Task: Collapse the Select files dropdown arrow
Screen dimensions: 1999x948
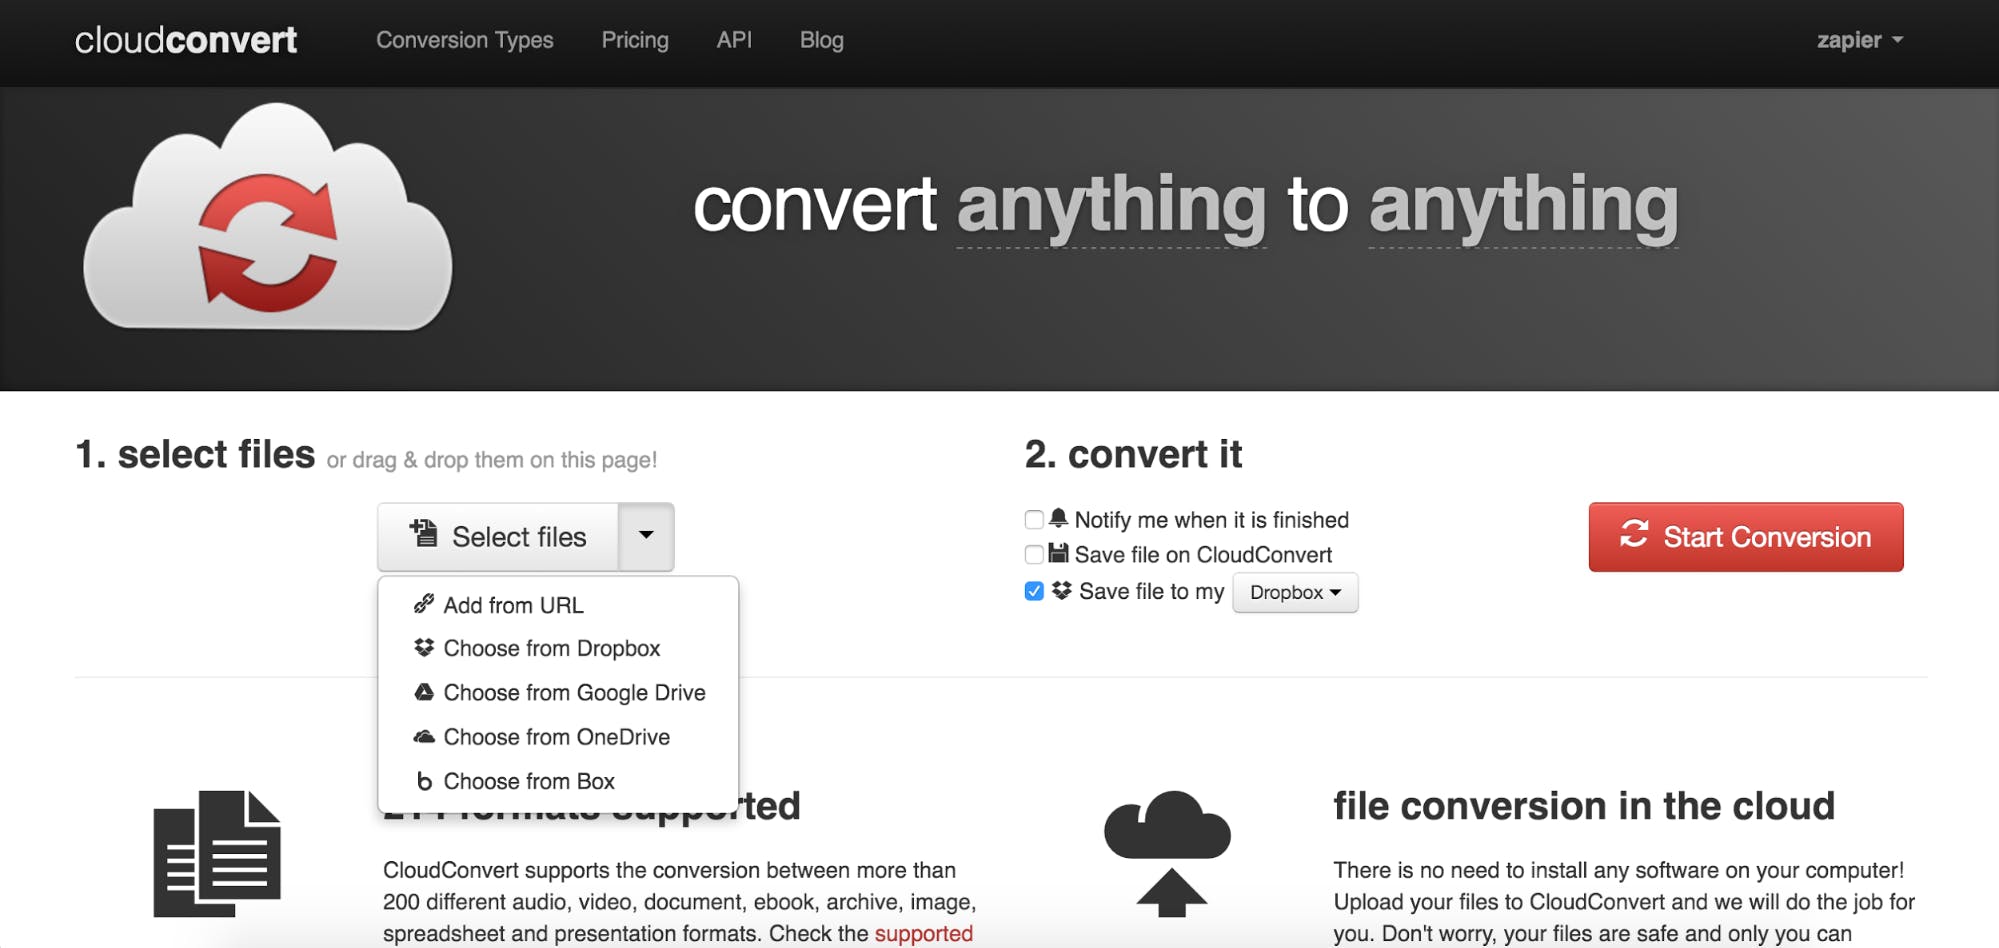Action: tap(646, 536)
